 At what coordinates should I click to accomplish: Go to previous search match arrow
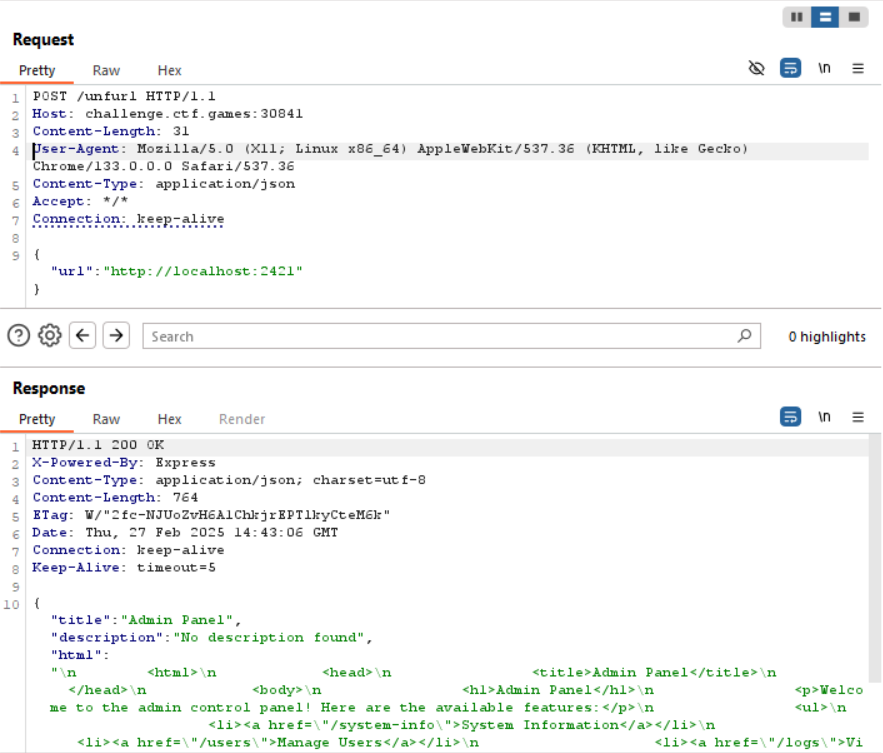tap(84, 336)
